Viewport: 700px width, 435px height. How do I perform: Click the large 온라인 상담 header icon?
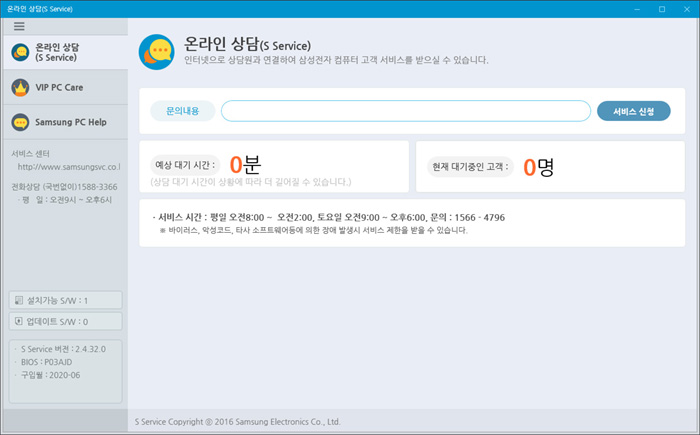point(157,52)
